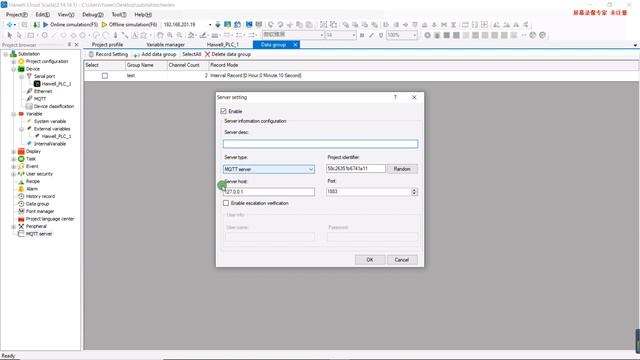Open the Tool menu
The image size is (640, 360).
(119, 14)
